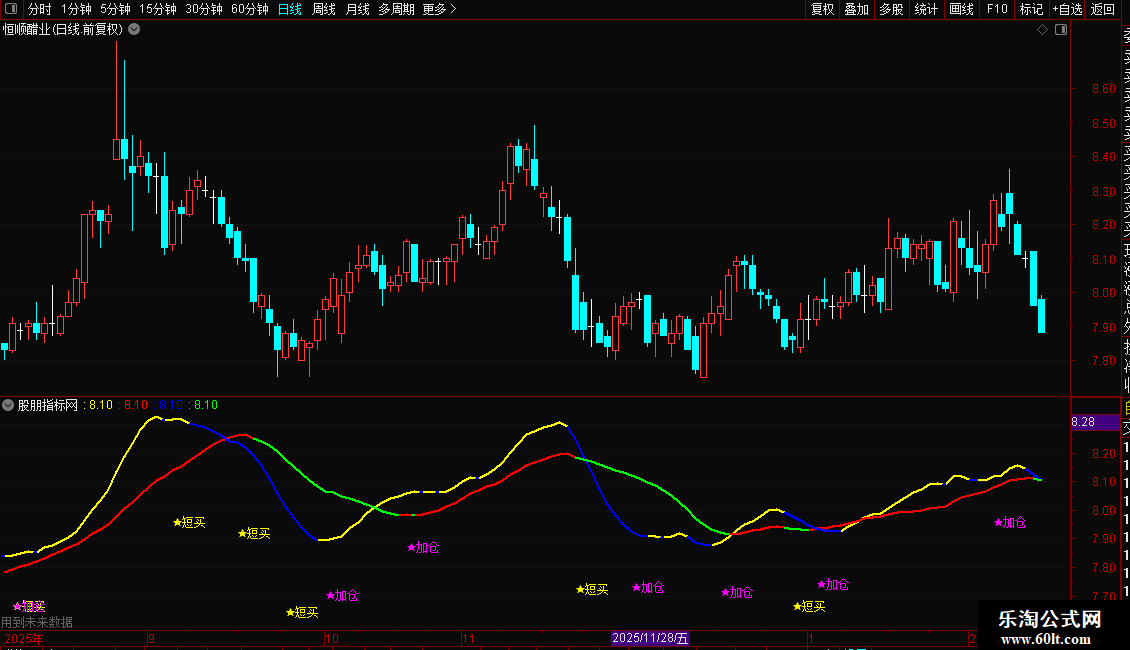This screenshot has height=650, width=1130.
Task: Select the 1分钟 timeframe
Action: [x=76, y=9]
